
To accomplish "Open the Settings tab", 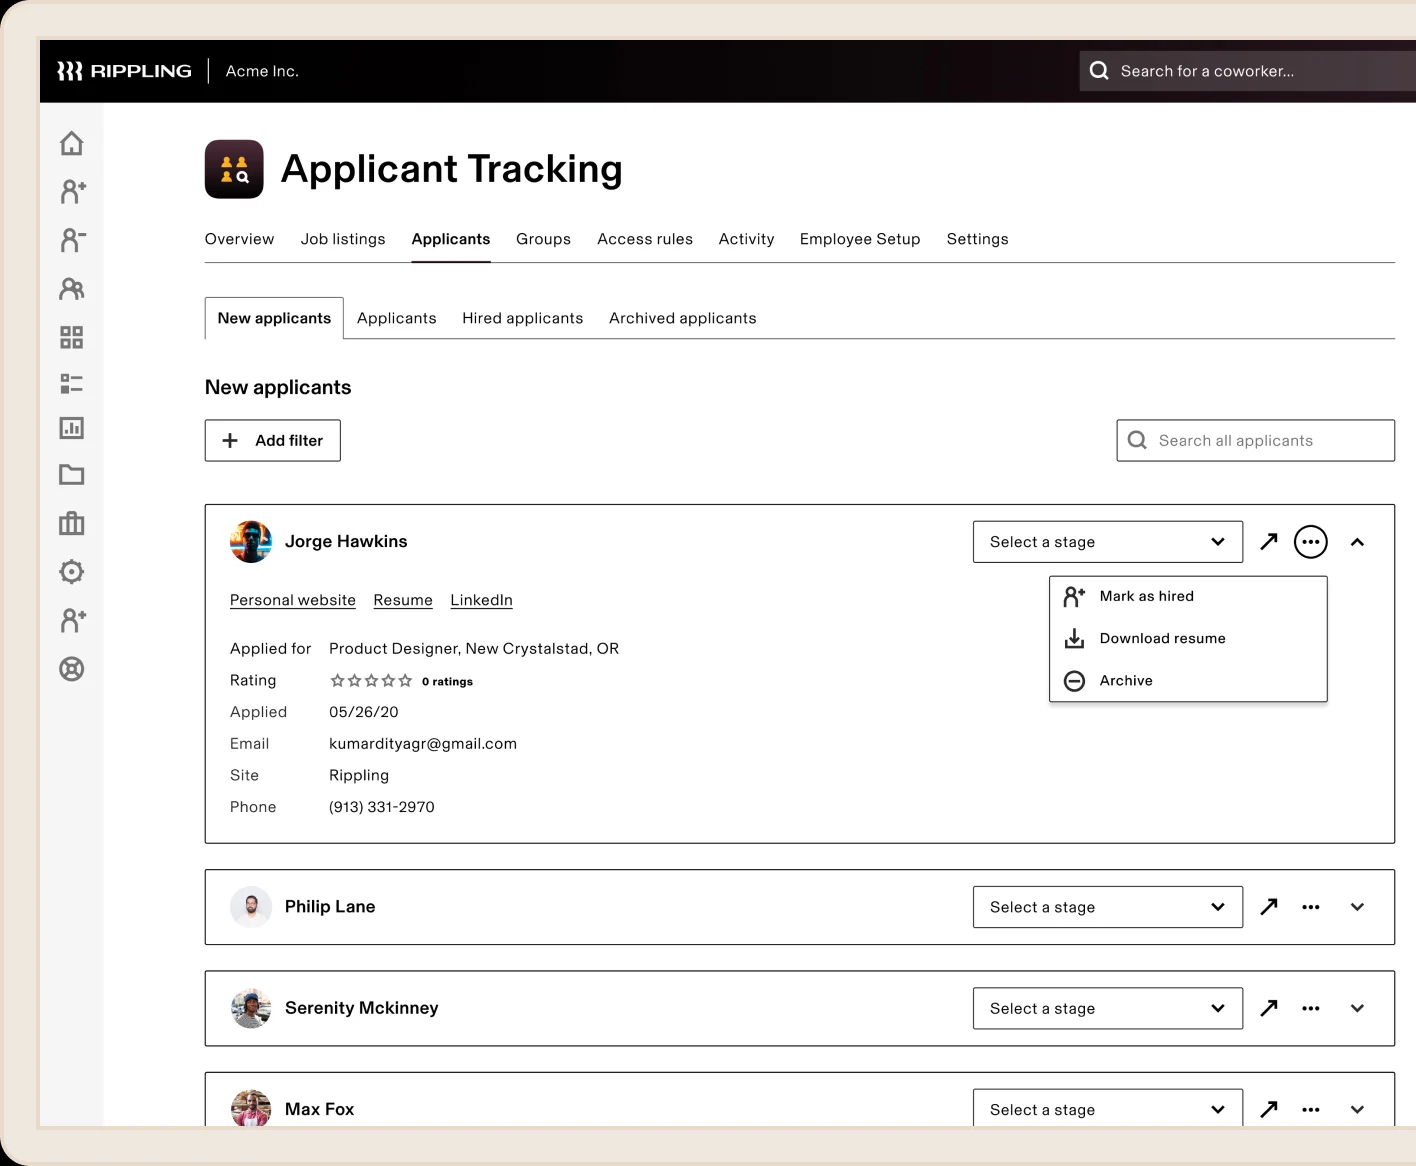I will click(x=977, y=239).
